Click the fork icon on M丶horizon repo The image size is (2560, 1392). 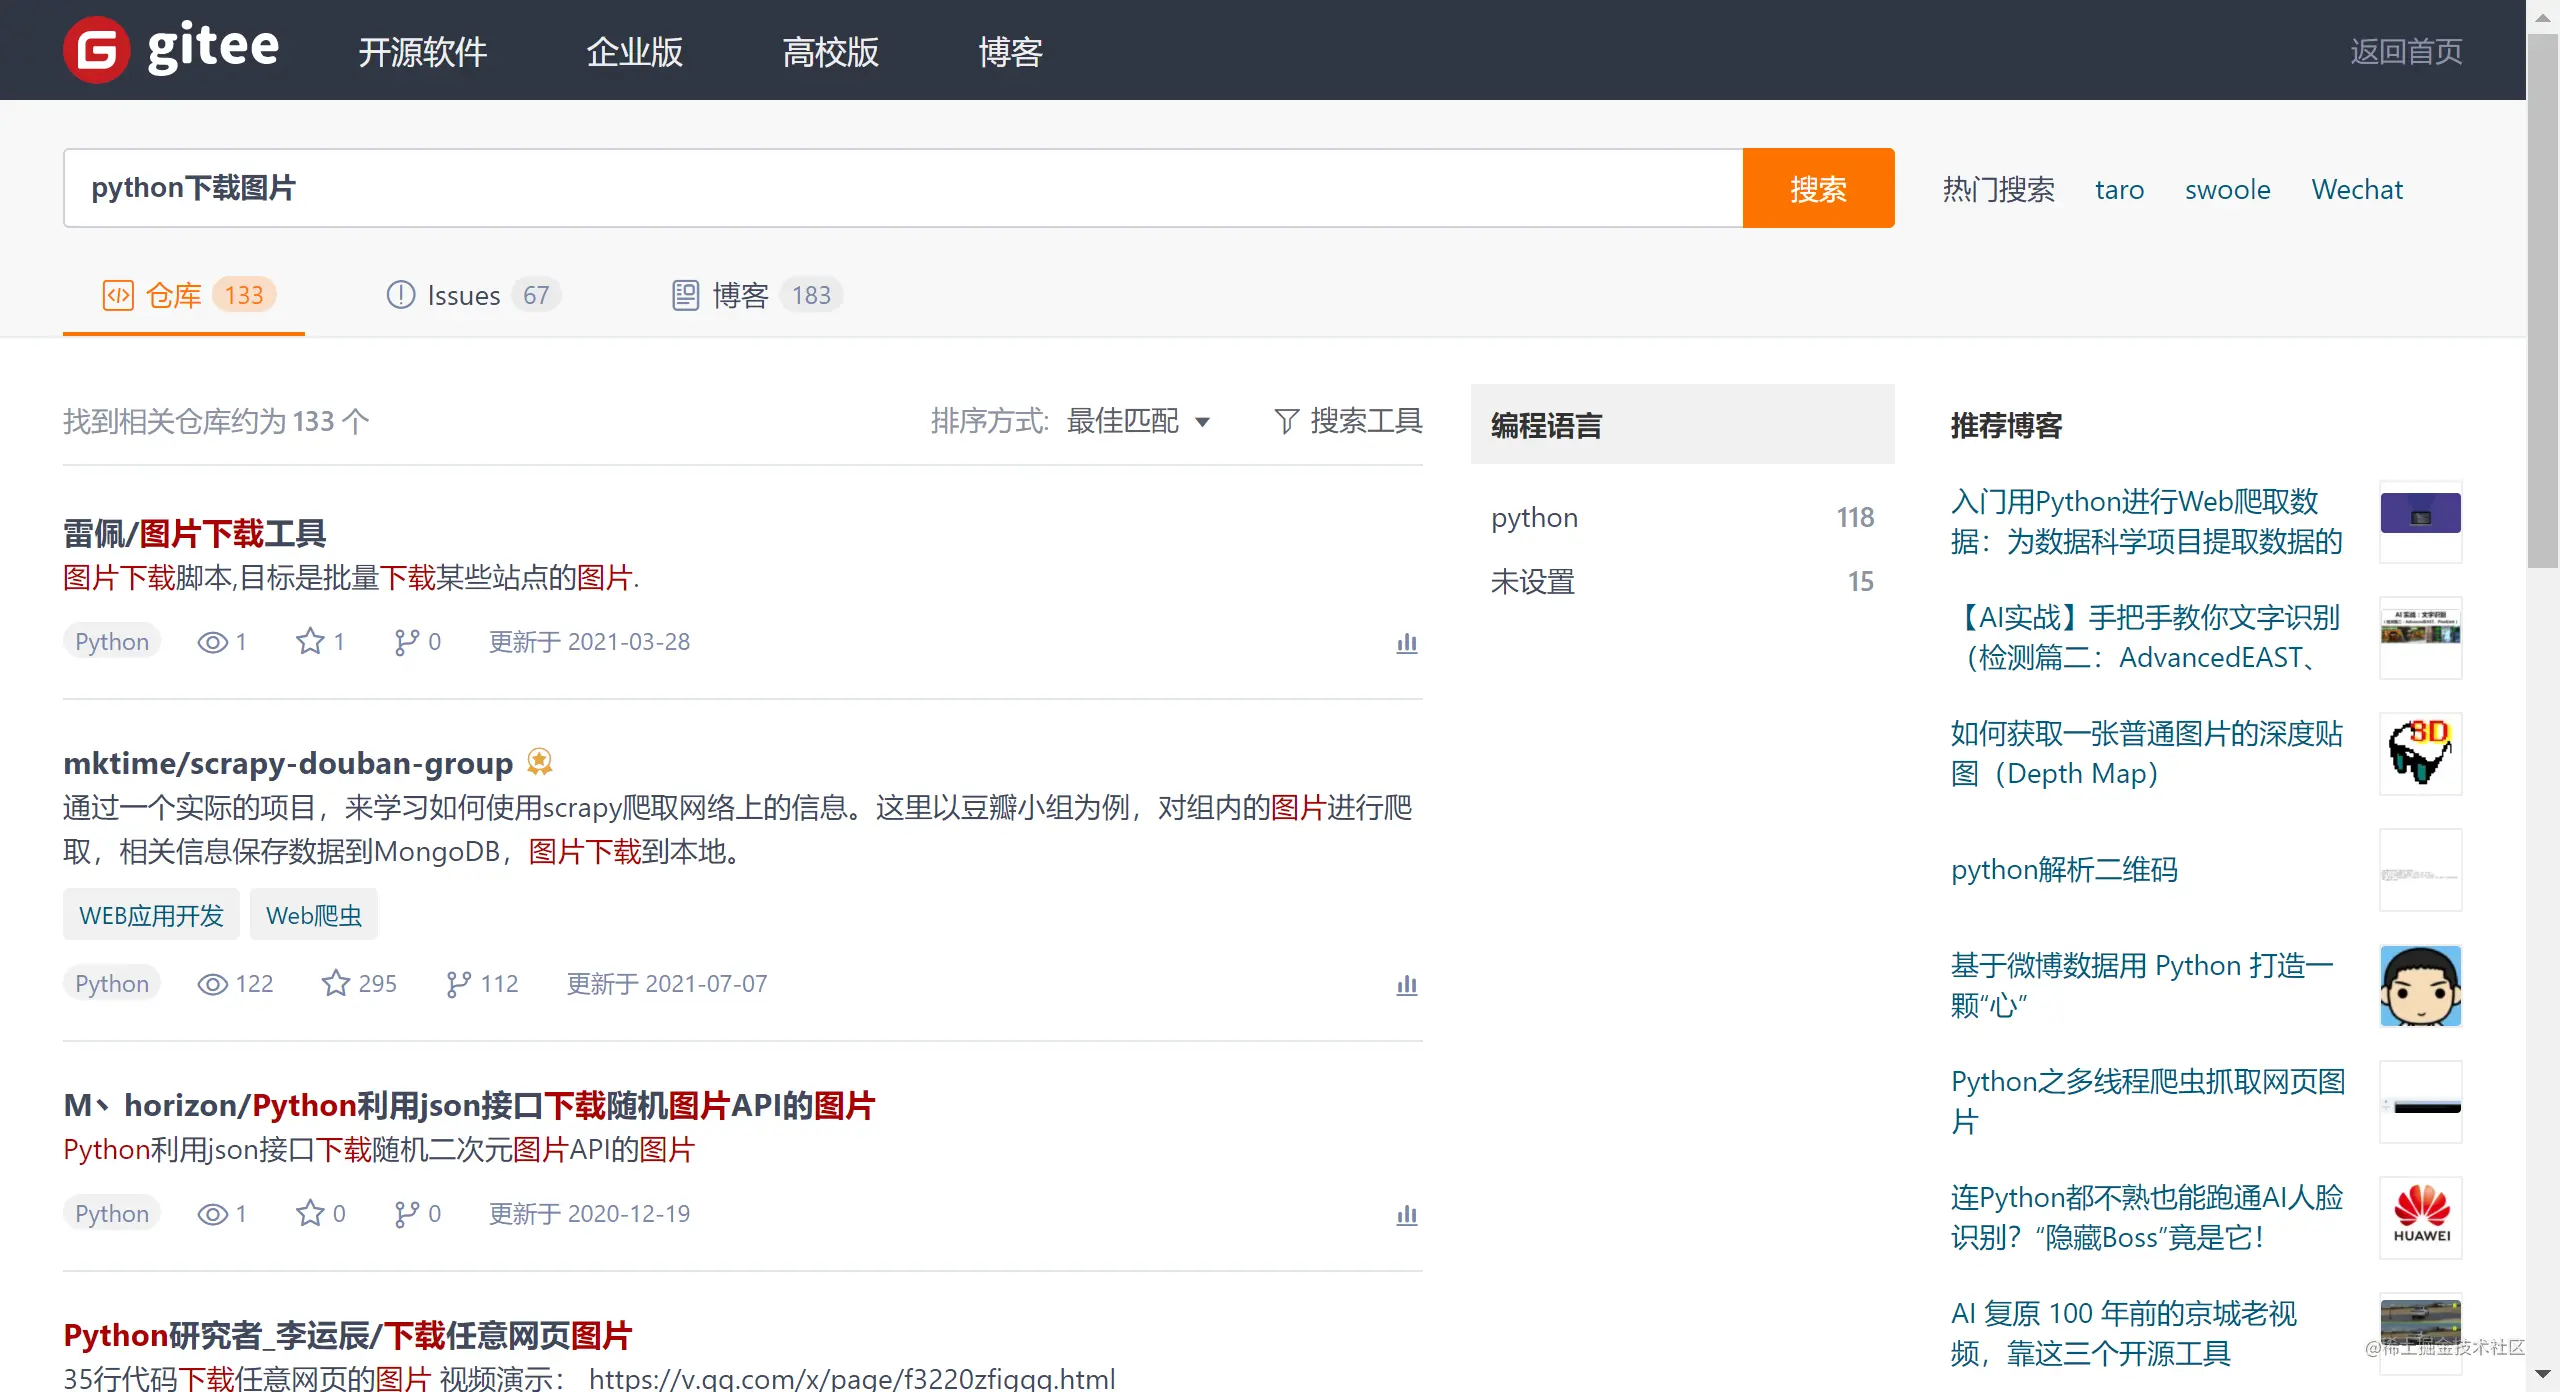406,1214
